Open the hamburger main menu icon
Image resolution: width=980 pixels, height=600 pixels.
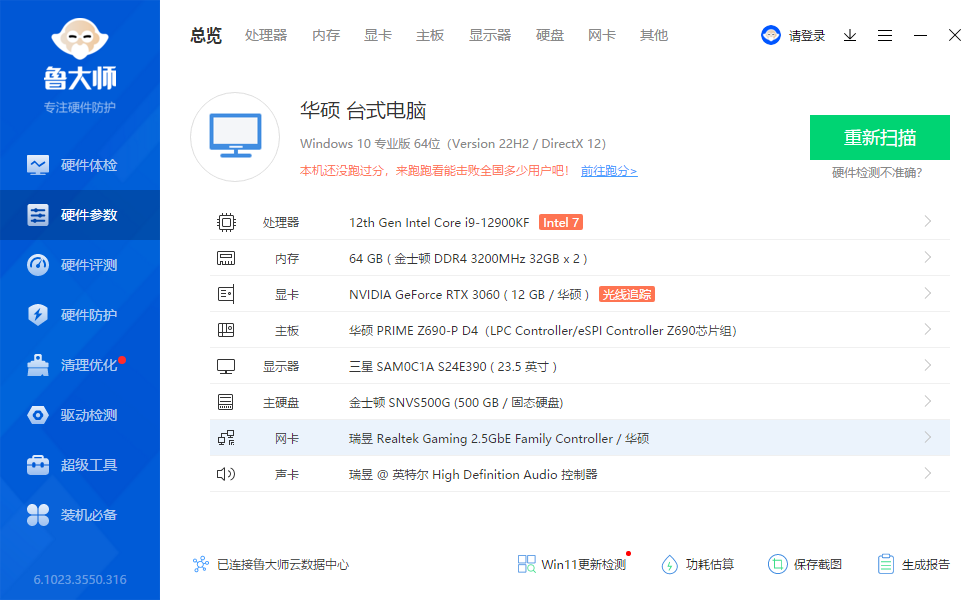tap(885, 35)
